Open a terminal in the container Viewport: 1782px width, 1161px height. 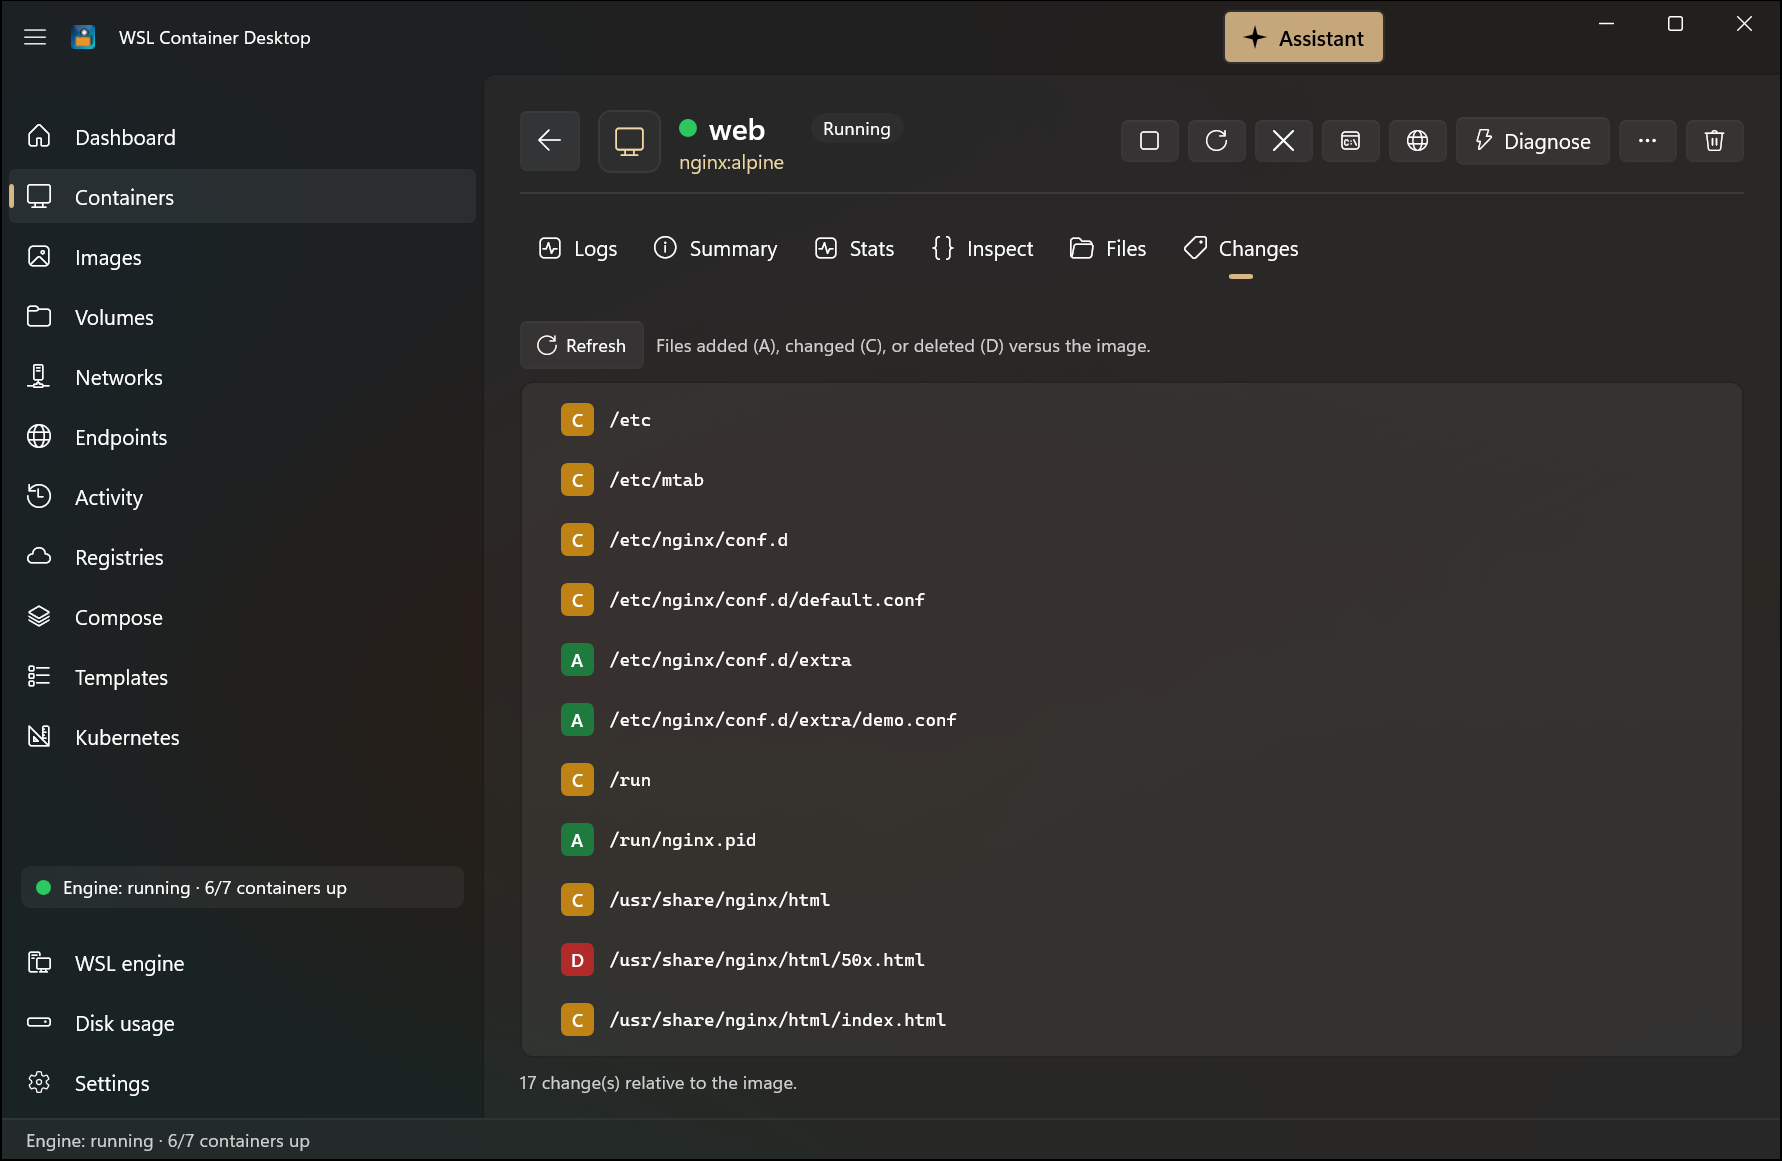coord(1351,141)
